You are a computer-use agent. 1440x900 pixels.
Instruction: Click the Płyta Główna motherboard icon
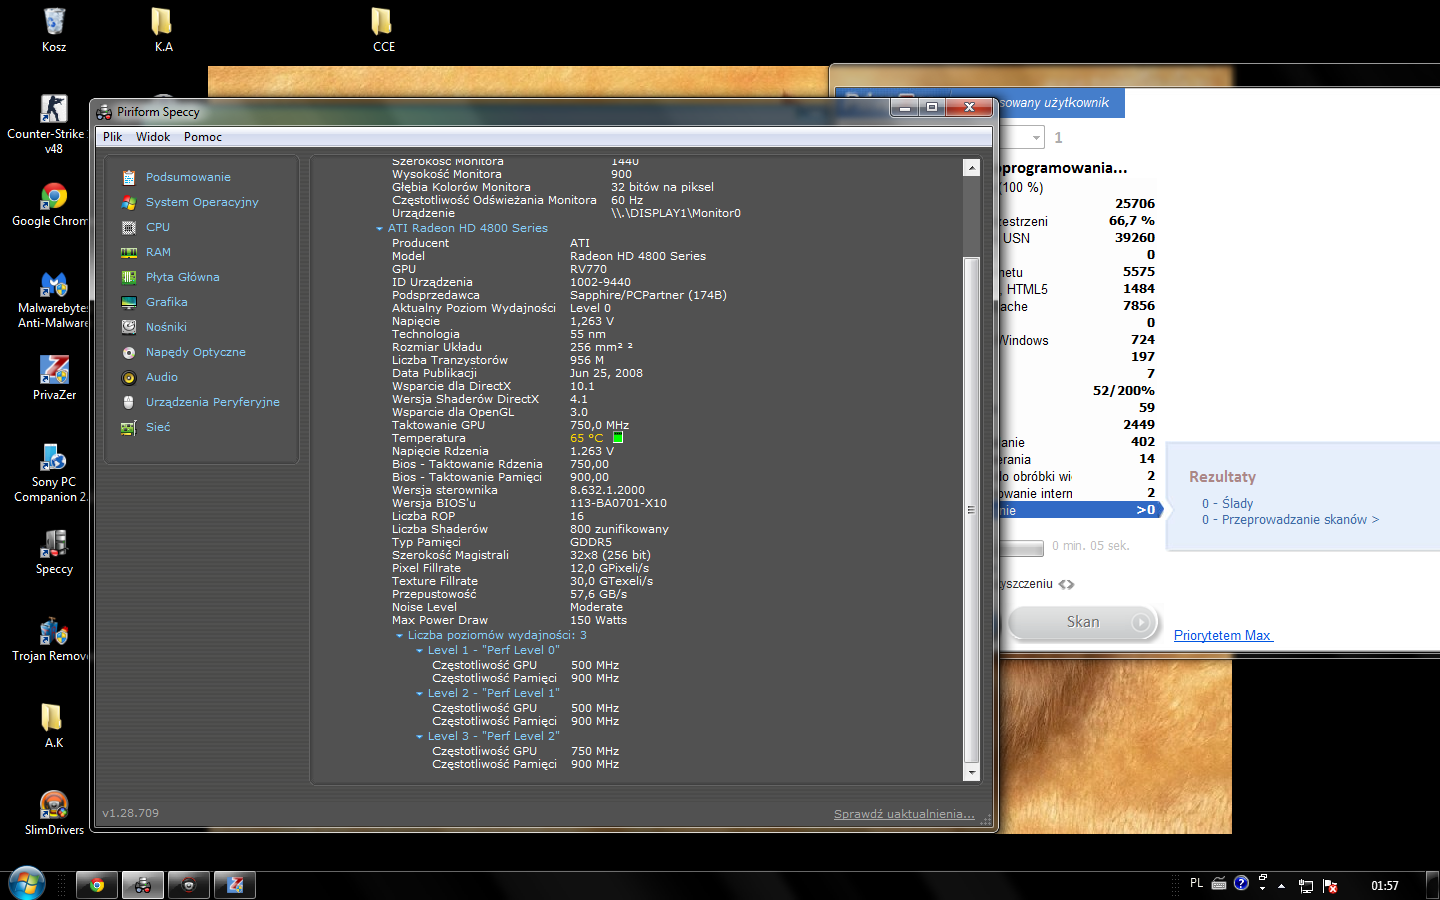(x=128, y=277)
